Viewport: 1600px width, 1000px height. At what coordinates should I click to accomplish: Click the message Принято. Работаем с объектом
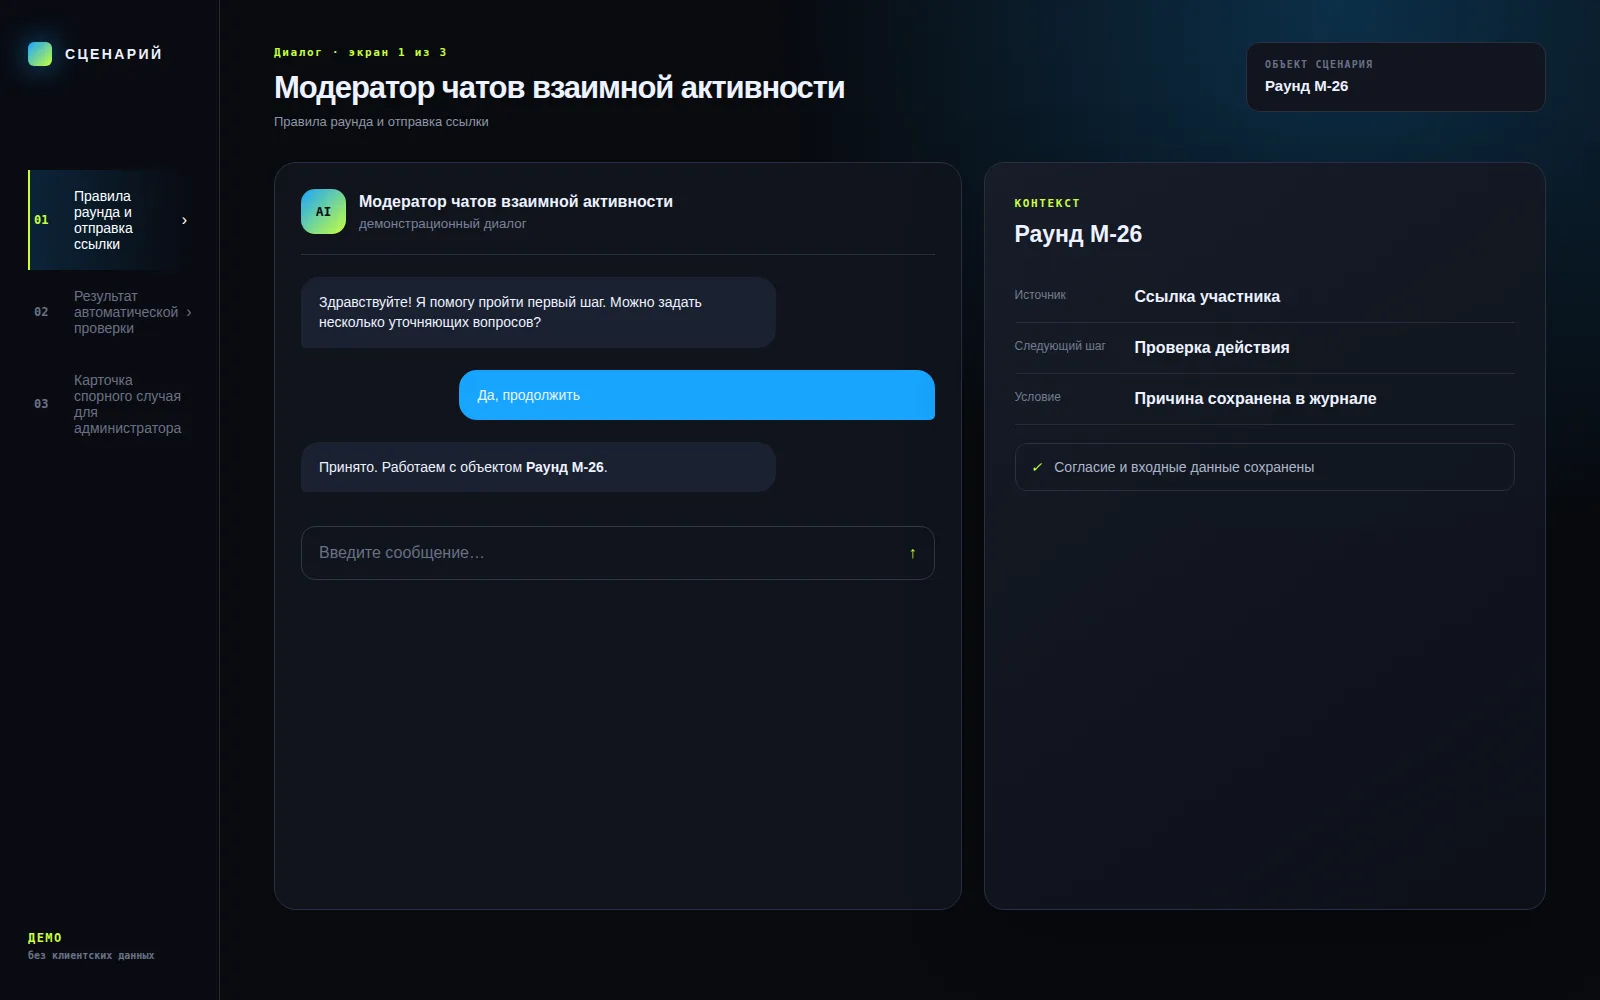(538, 467)
